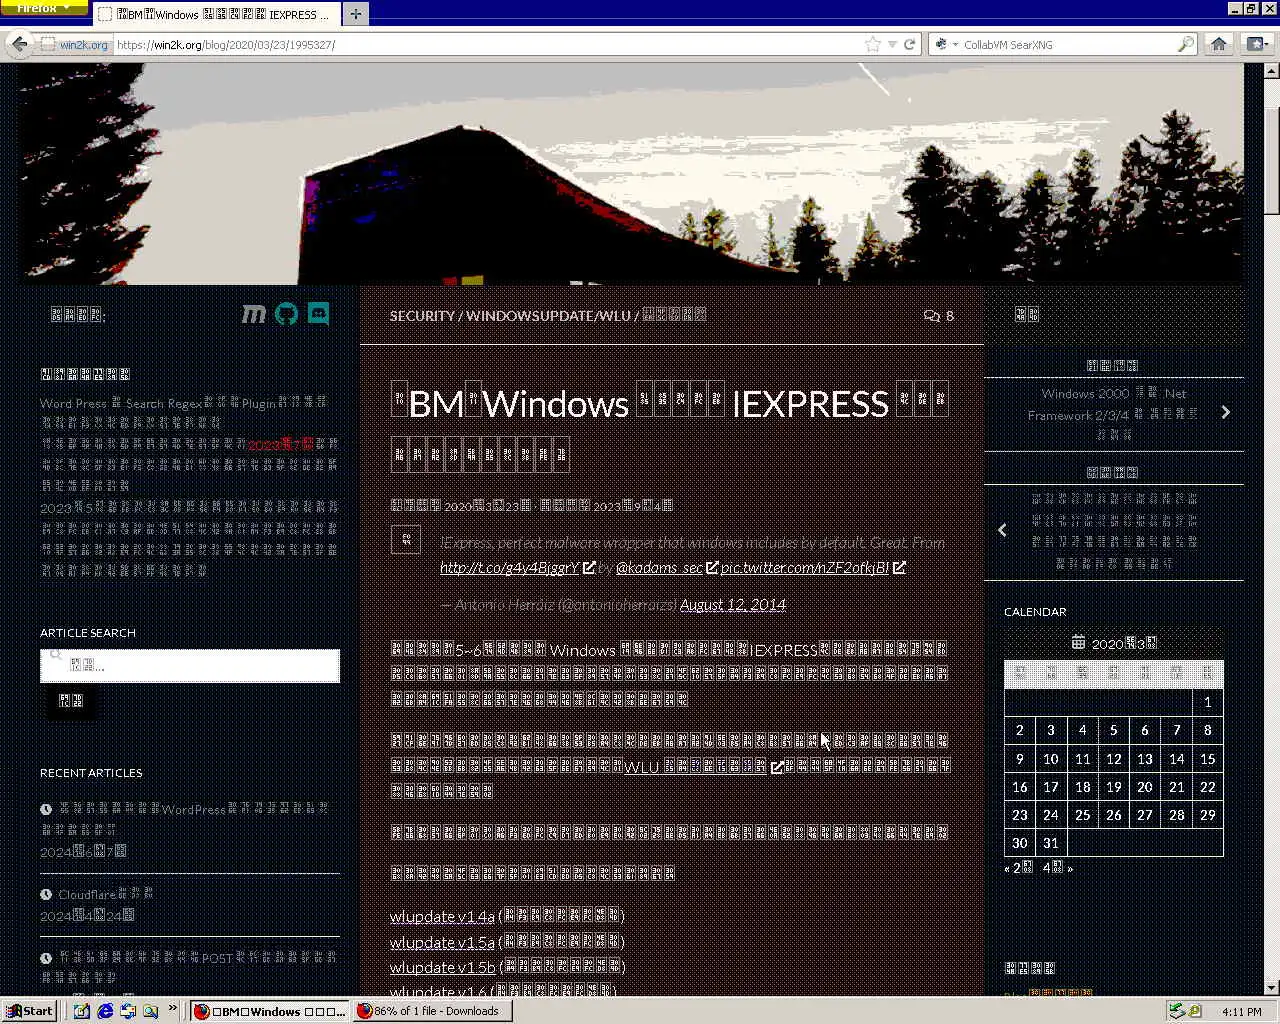Screen dimensions: 1280x1024
Task: Click the quote block icon beside the tweet
Action: (x=405, y=539)
